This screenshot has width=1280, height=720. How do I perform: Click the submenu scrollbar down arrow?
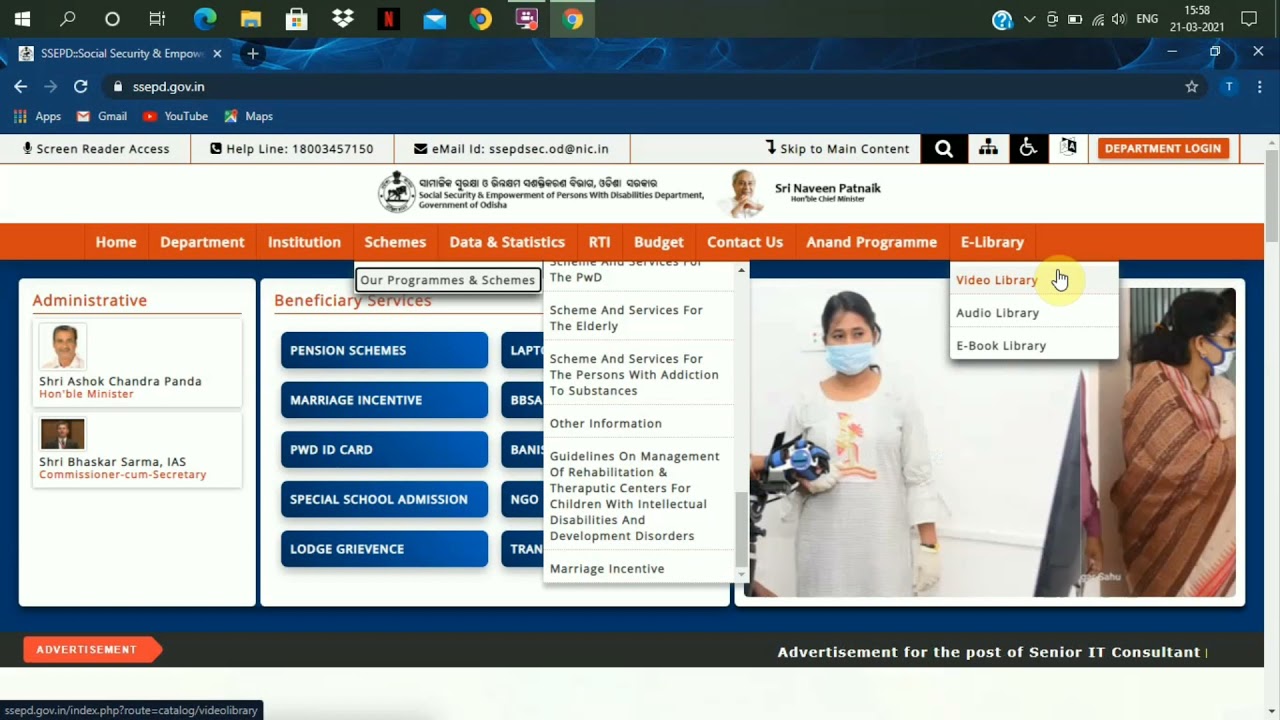(x=741, y=574)
